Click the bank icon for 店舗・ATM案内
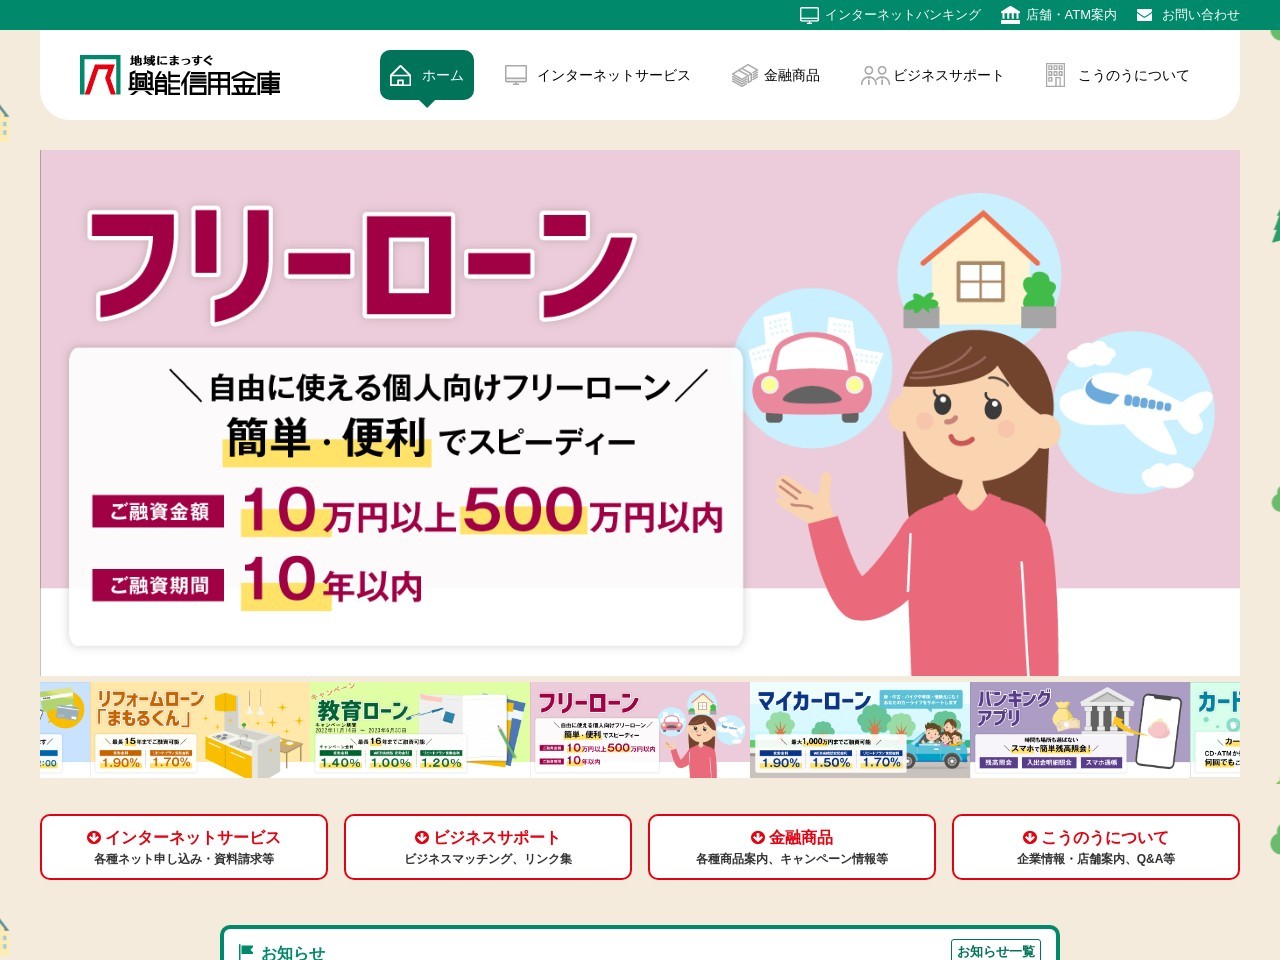1280x960 pixels. coord(1010,15)
